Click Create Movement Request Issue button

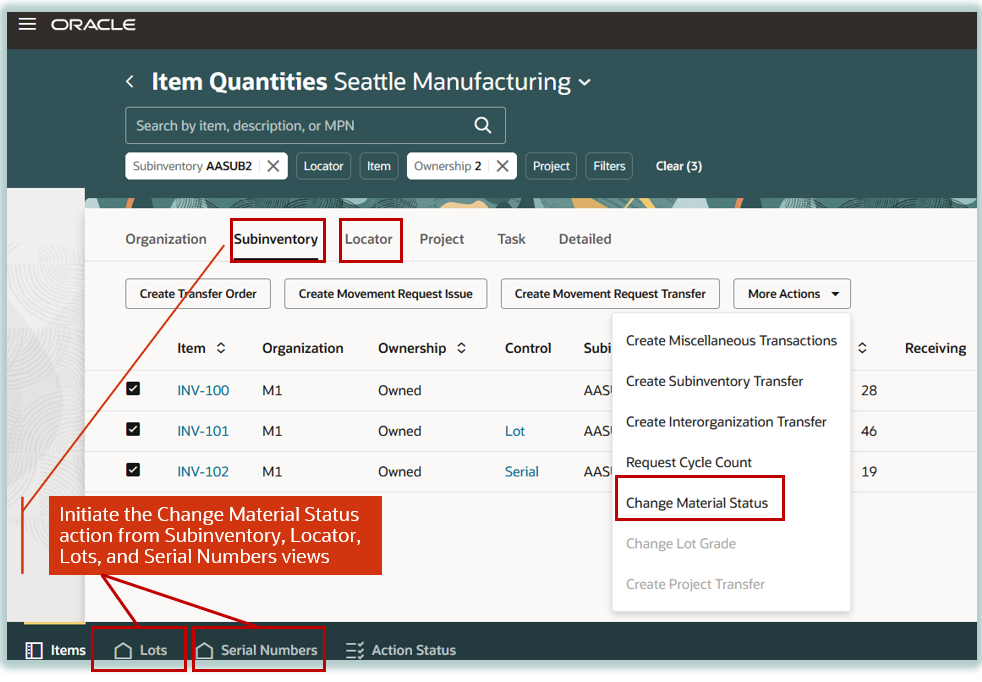click(385, 294)
